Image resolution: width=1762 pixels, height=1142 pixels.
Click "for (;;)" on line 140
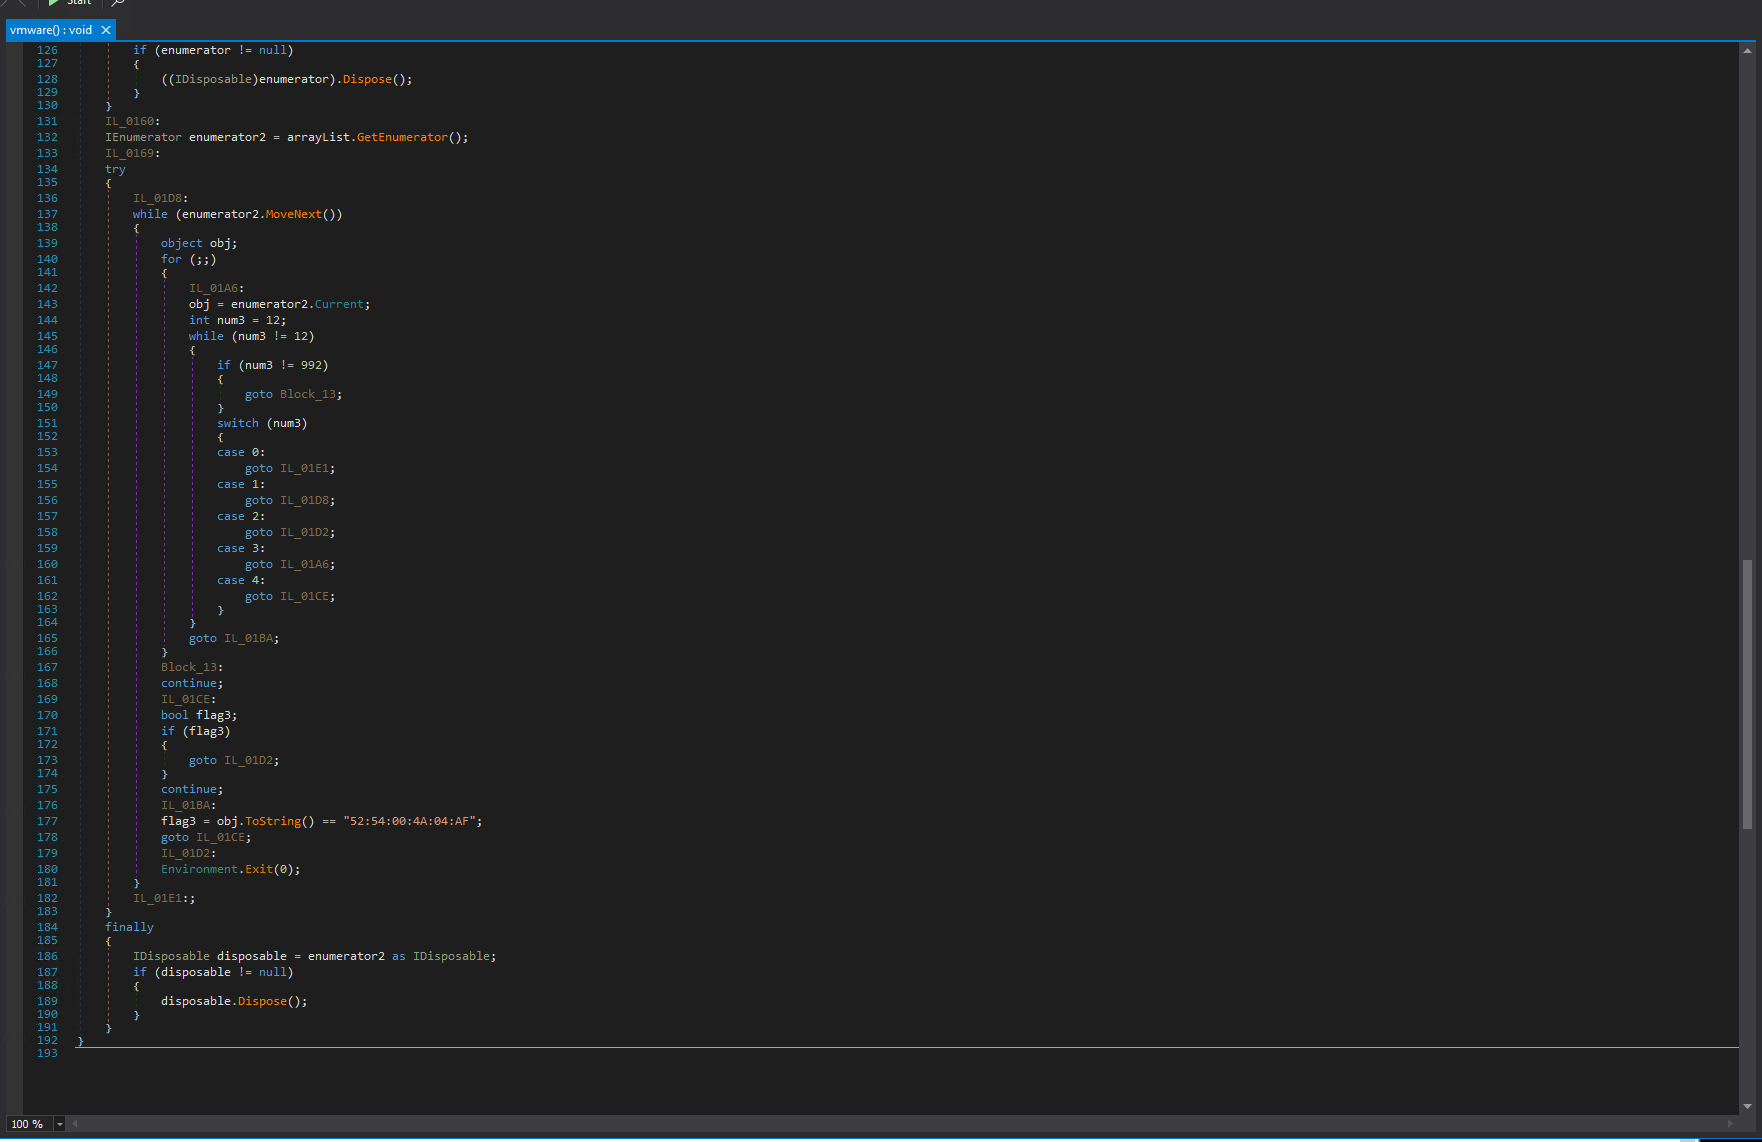pyautogui.click(x=189, y=259)
